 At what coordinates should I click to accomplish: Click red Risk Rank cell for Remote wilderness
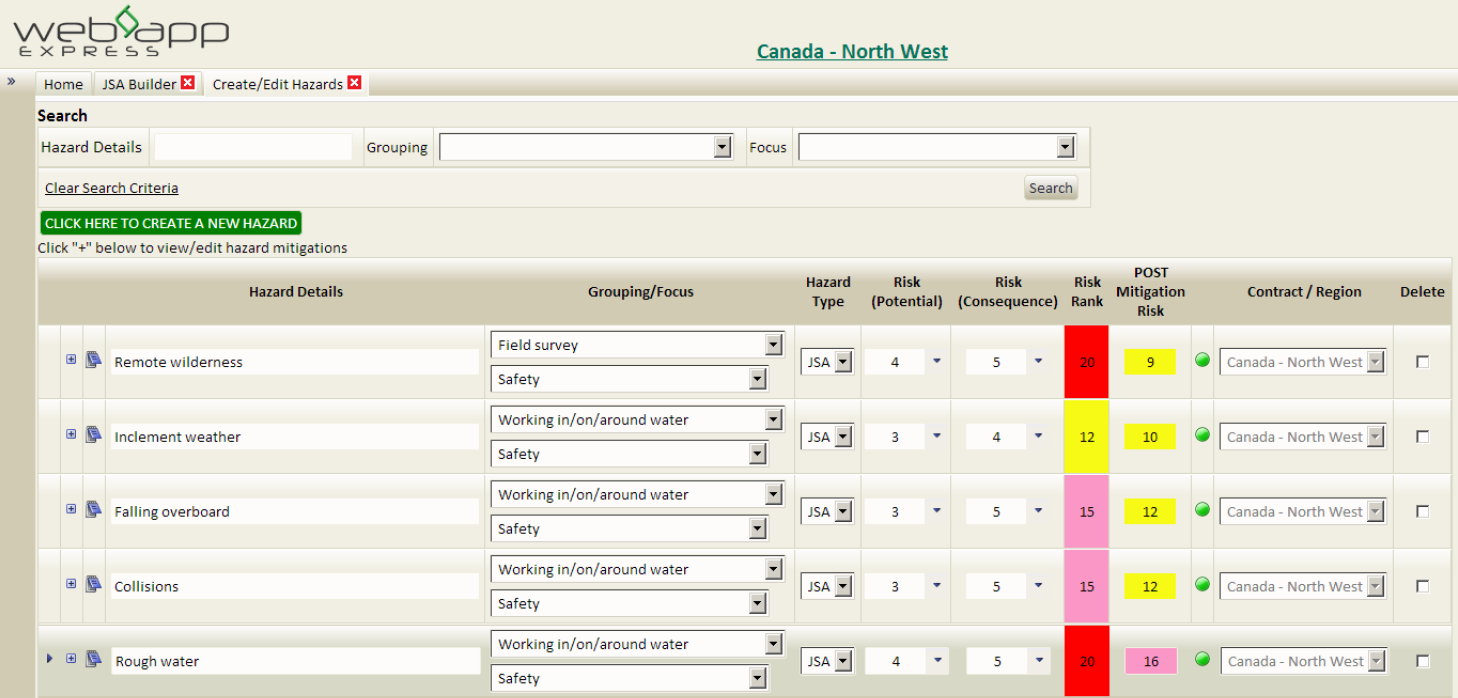tap(1087, 362)
